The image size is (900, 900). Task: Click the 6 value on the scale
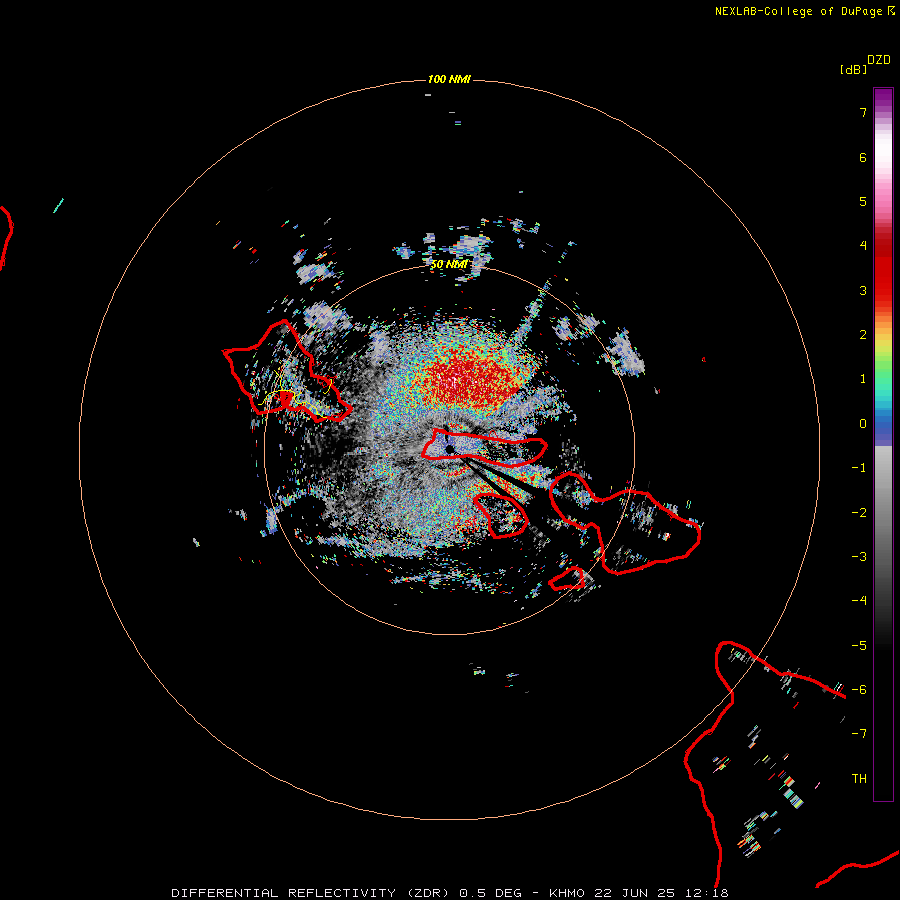pyautogui.click(x=863, y=157)
